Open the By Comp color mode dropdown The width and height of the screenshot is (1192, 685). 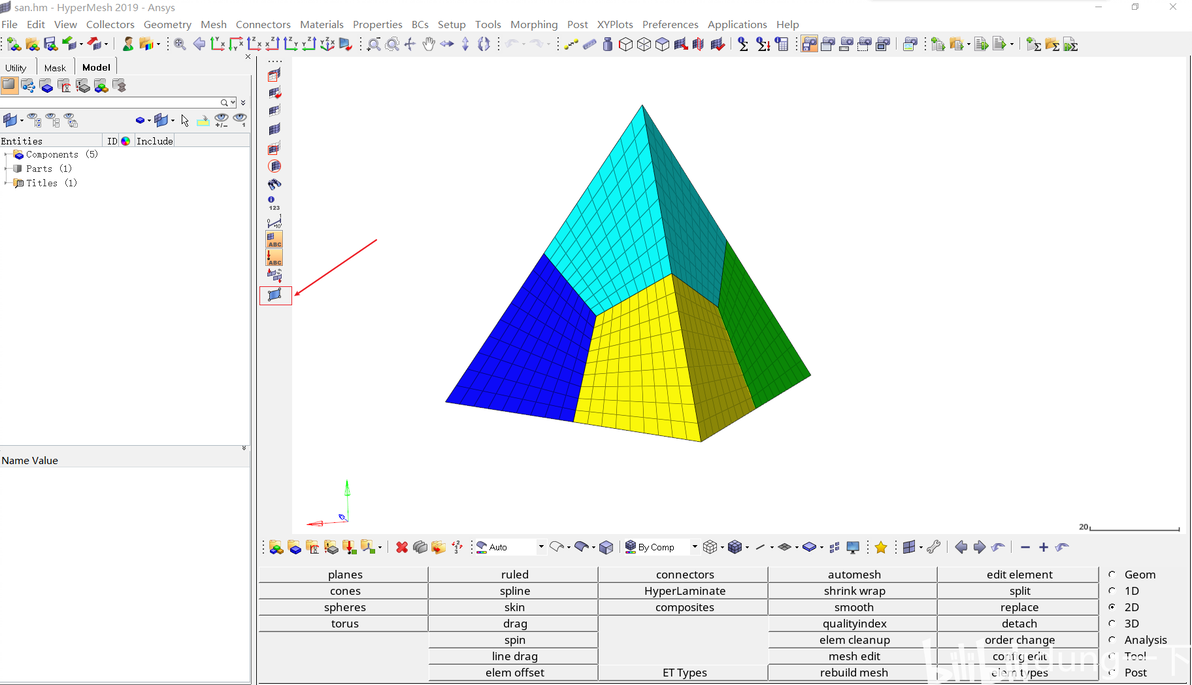pos(694,547)
